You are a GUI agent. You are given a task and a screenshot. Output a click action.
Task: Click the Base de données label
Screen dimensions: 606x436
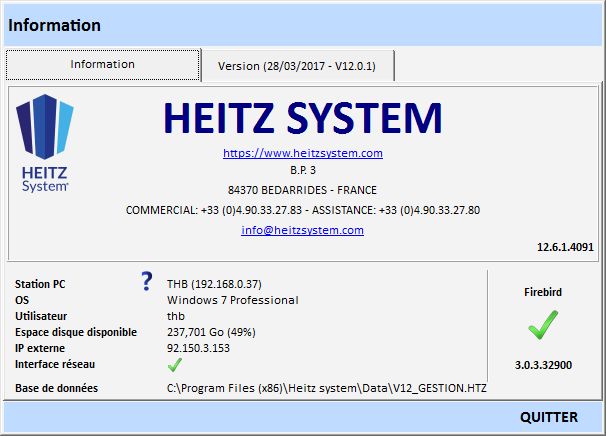[x=56, y=388]
